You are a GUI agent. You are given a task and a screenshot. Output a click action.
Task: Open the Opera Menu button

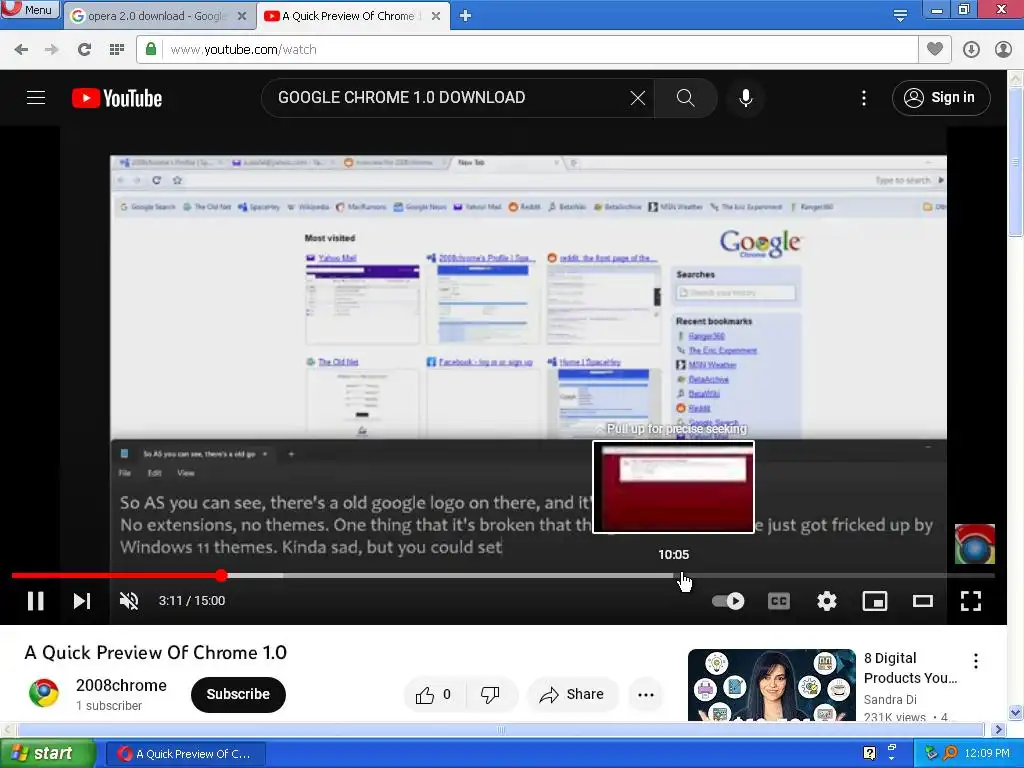[30, 10]
